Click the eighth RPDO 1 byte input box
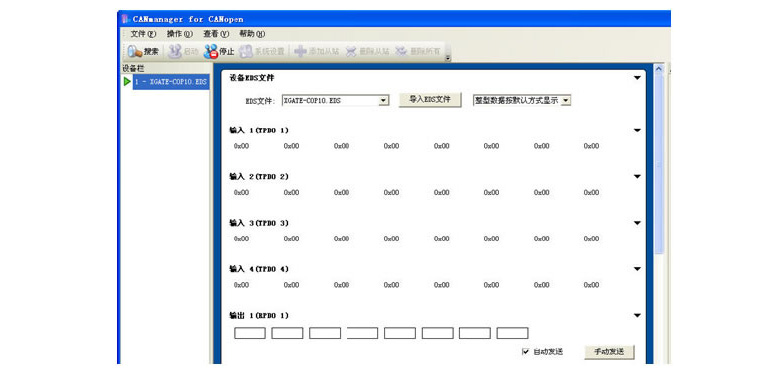 512,333
